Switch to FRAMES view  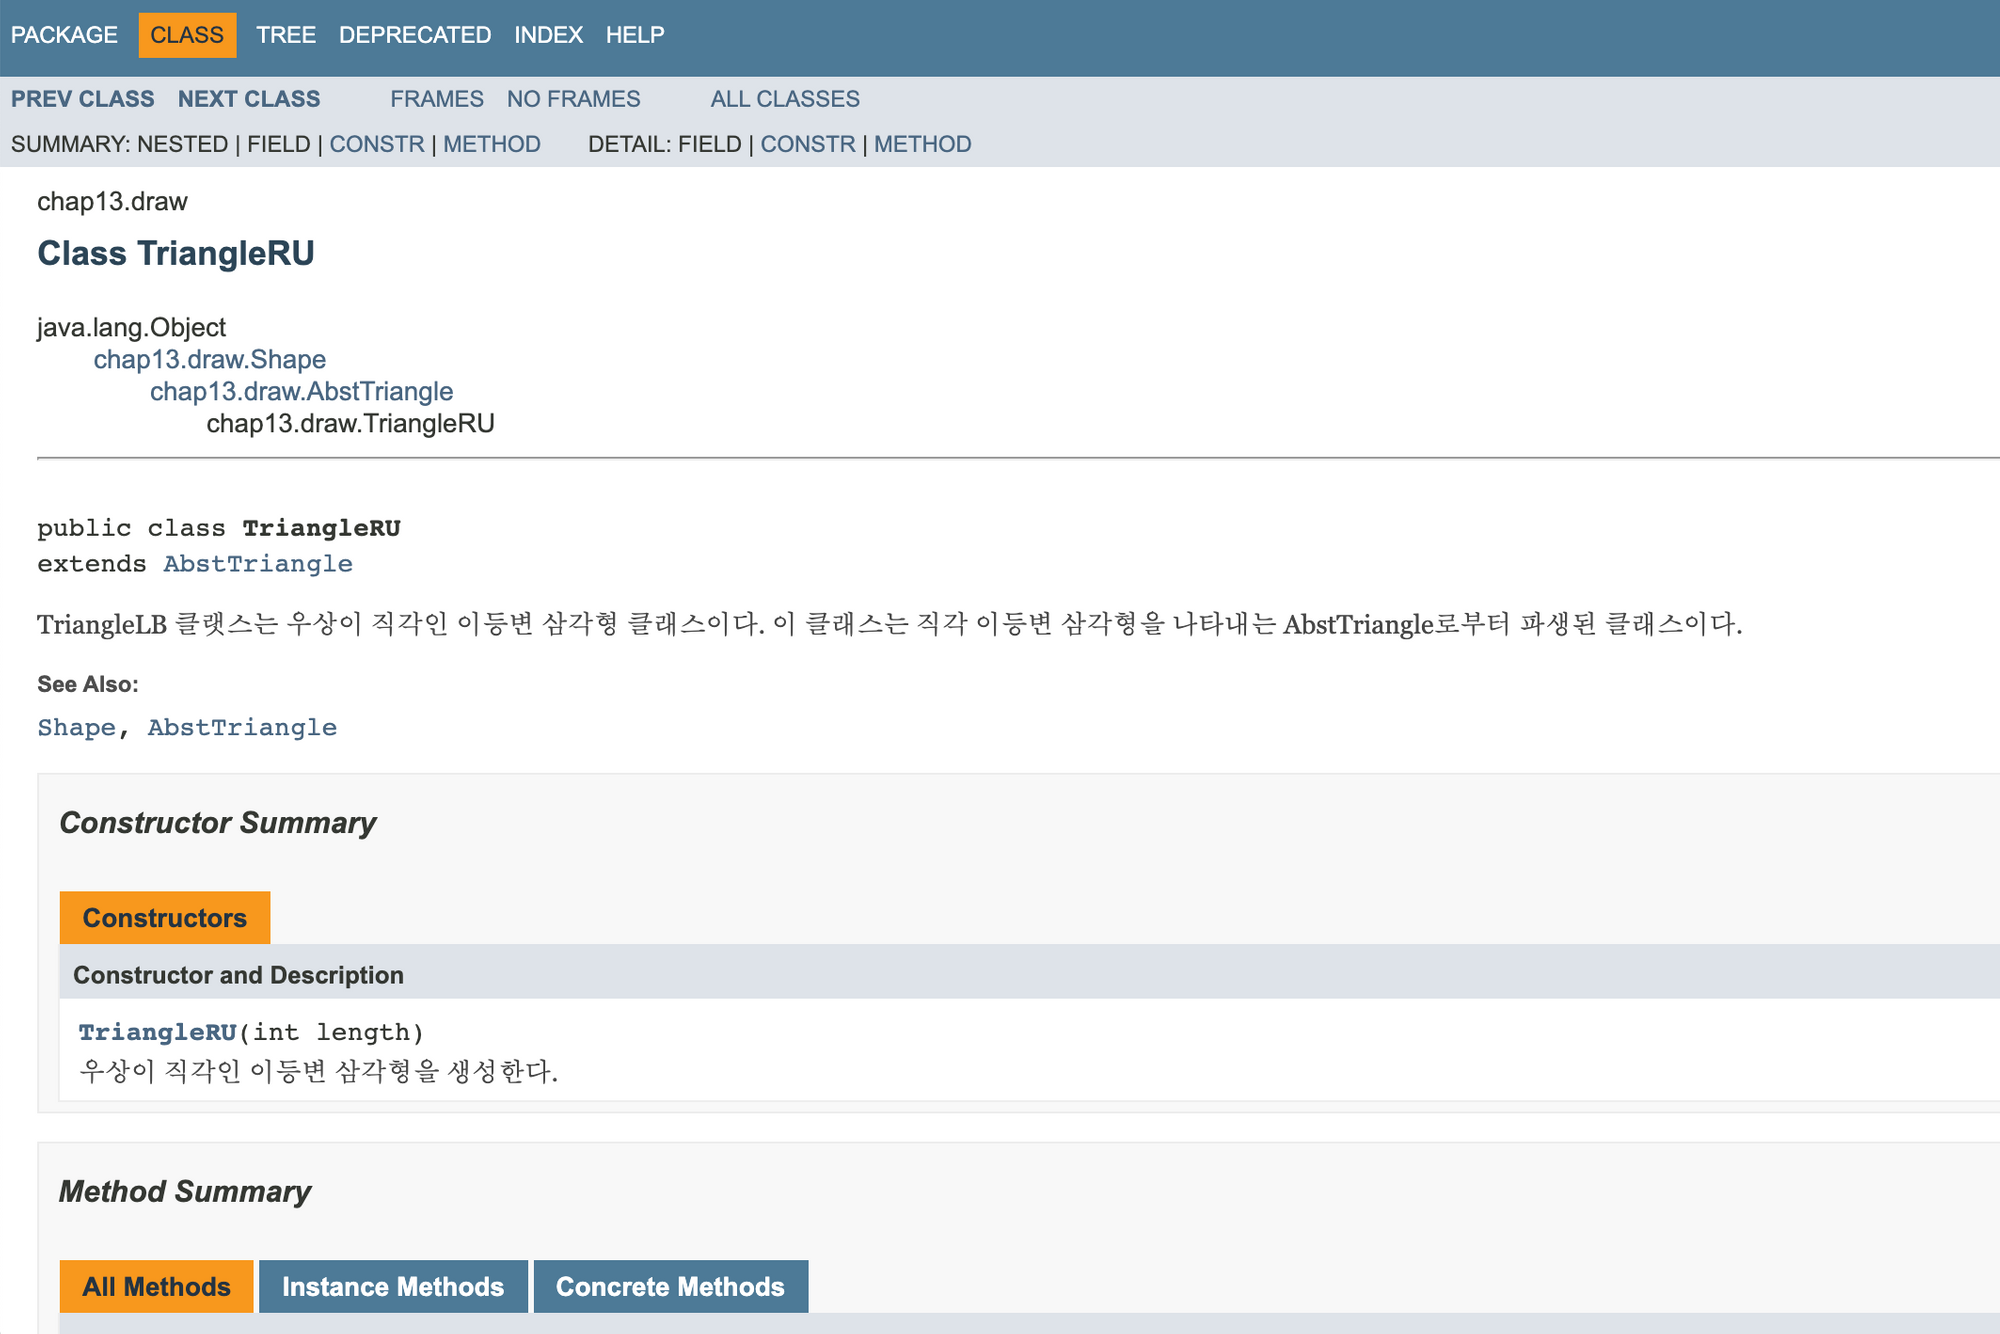pyautogui.click(x=436, y=99)
